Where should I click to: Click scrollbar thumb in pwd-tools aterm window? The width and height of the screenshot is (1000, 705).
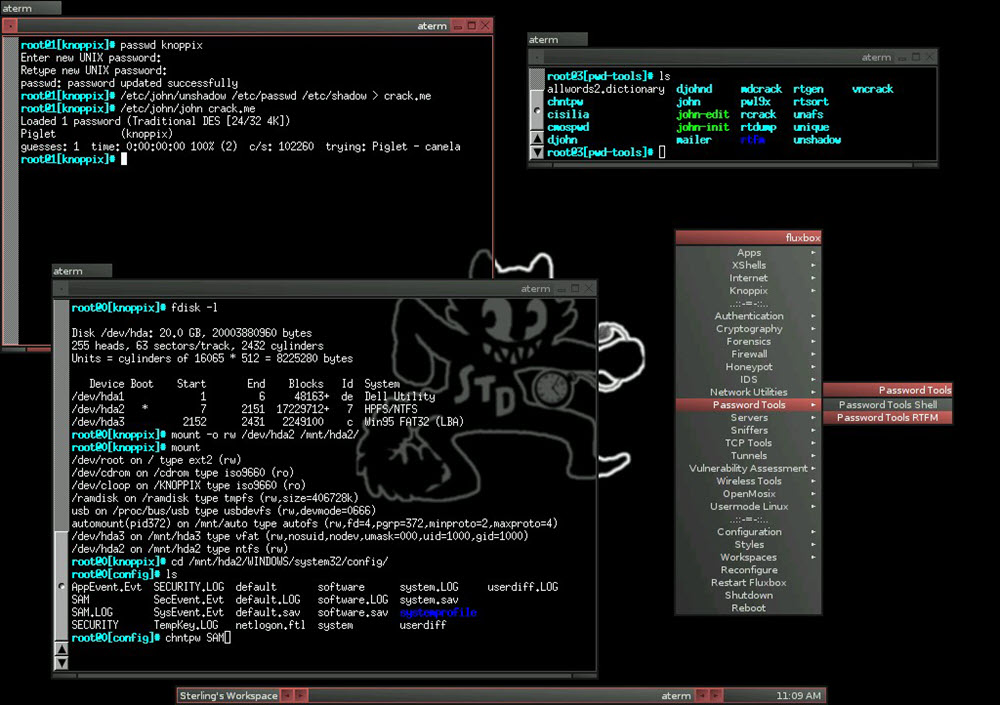[537, 110]
